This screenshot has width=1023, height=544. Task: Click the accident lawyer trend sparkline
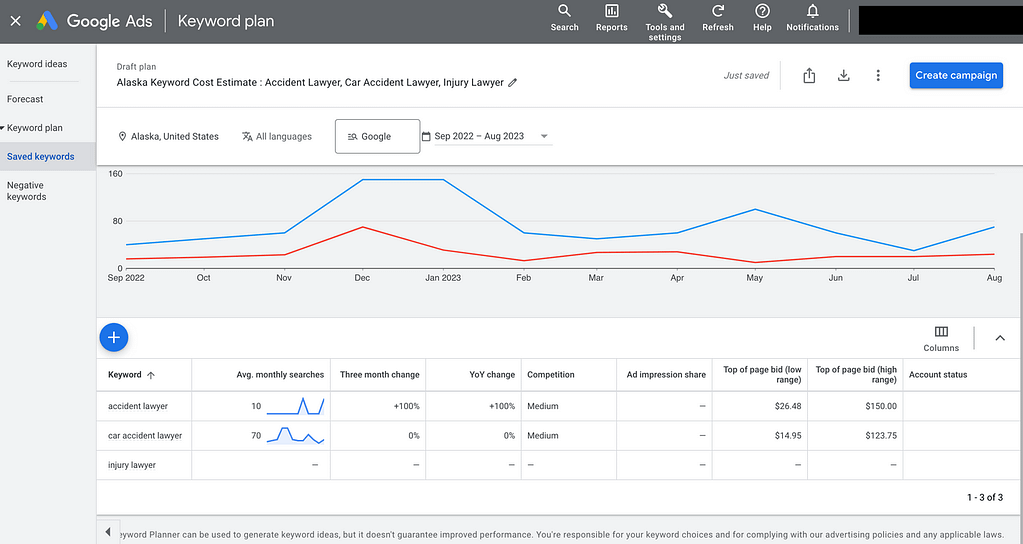296,406
